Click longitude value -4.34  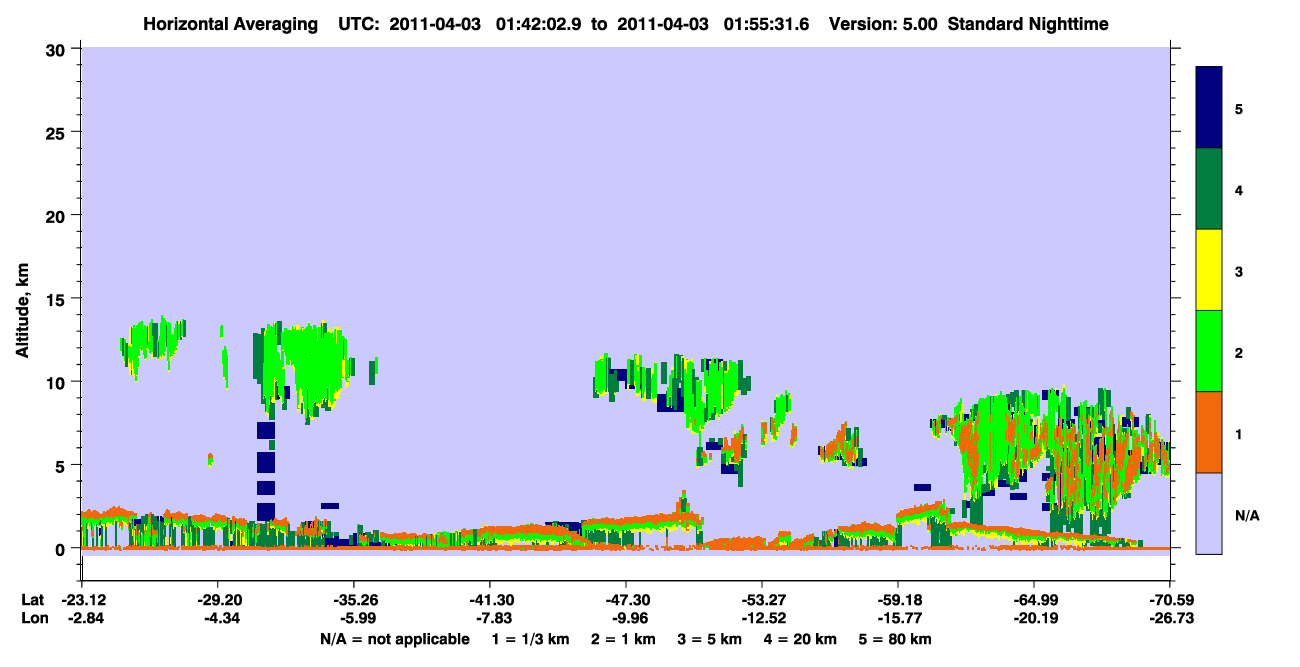[x=218, y=618]
